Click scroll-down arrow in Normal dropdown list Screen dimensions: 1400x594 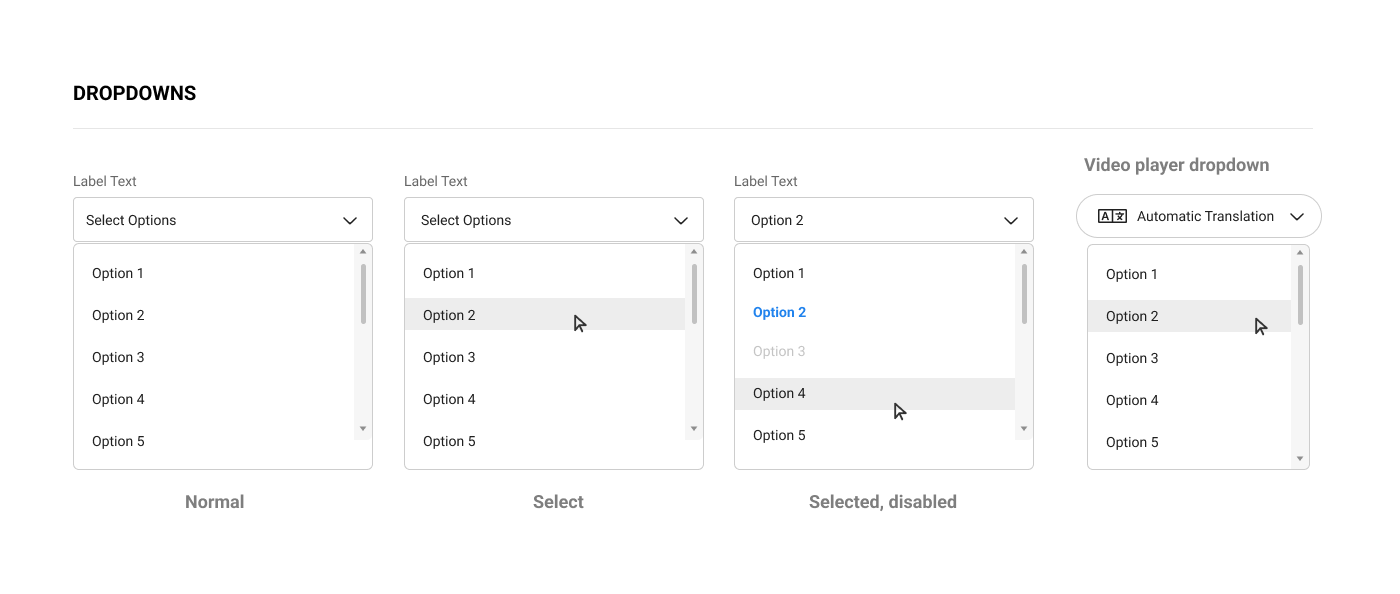(363, 429)
